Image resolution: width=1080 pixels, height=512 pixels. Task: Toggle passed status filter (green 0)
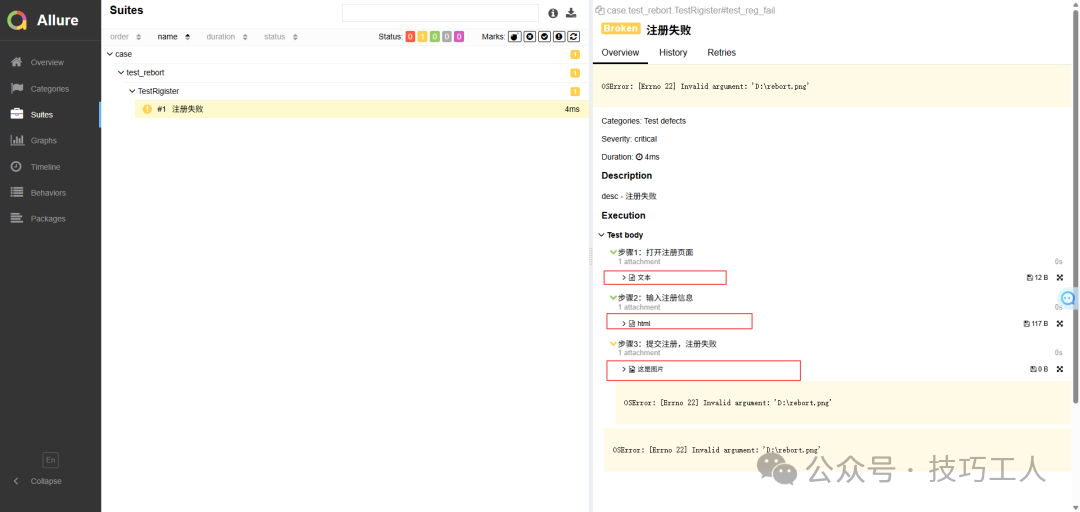435,37
